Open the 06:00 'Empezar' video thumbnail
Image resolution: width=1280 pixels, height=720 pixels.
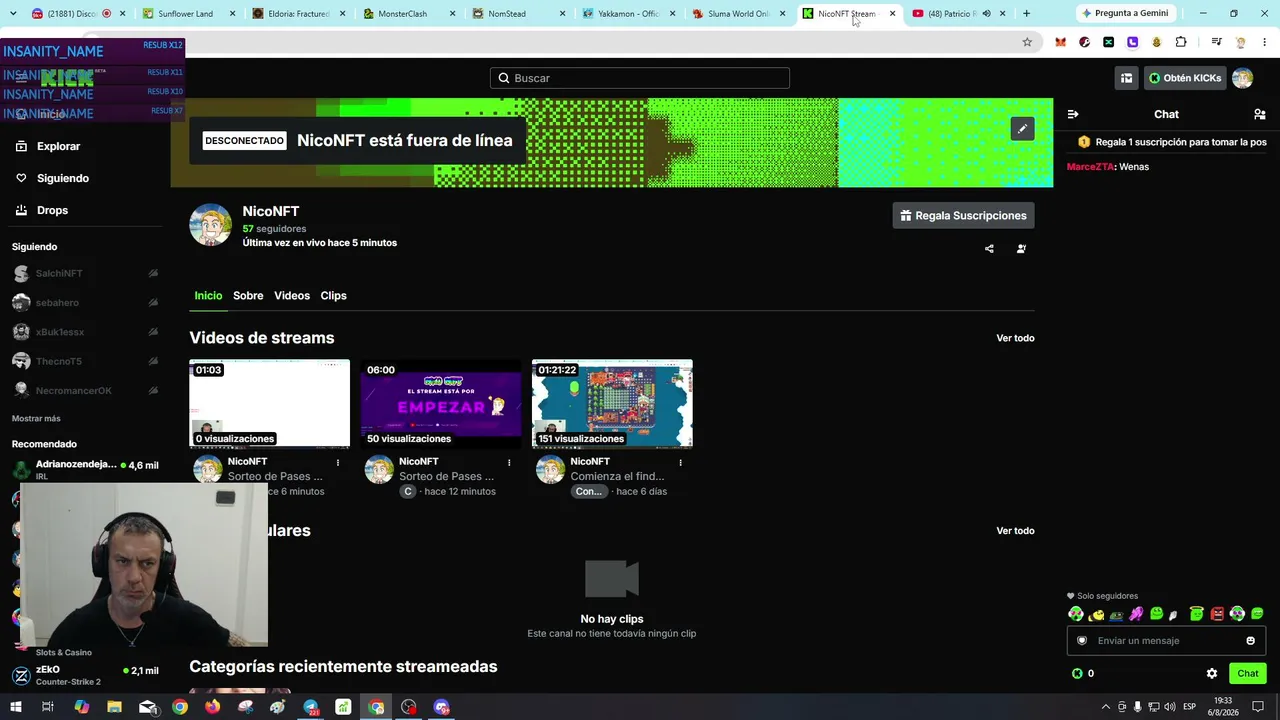tap(441, 404)
